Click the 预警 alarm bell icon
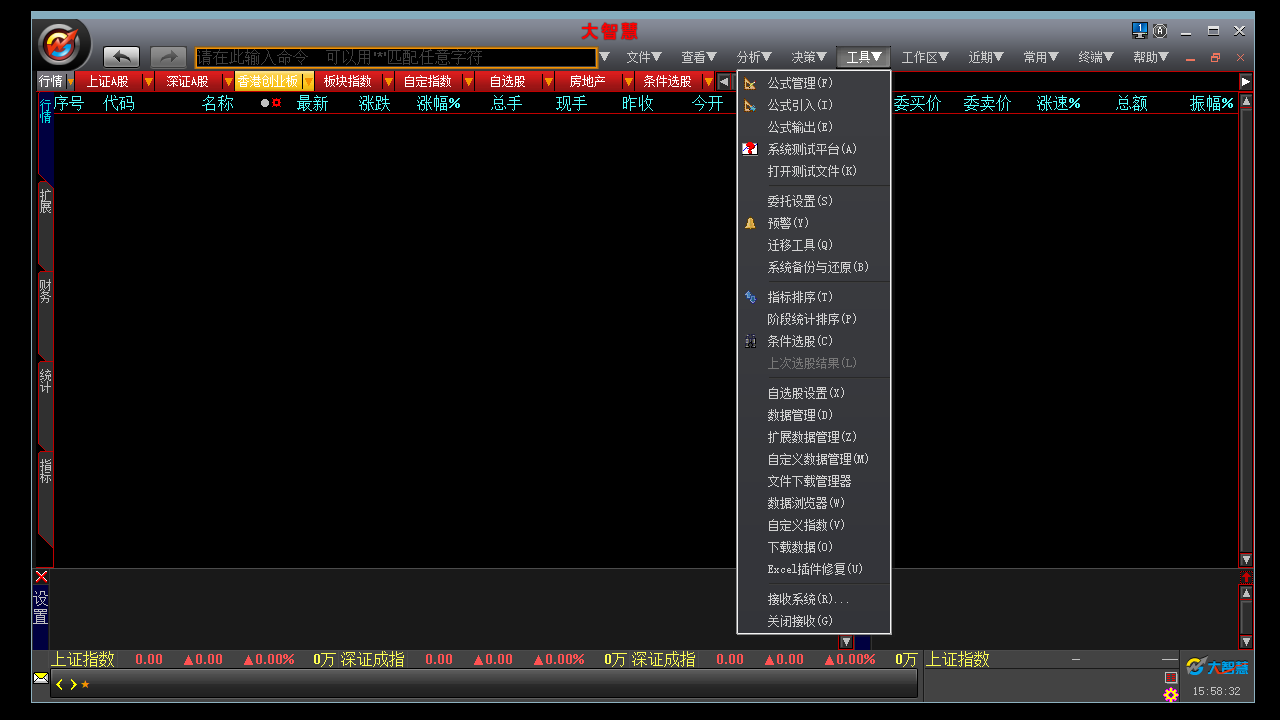The width and height of the screenshot is (1280, 720). coord(750,222)
